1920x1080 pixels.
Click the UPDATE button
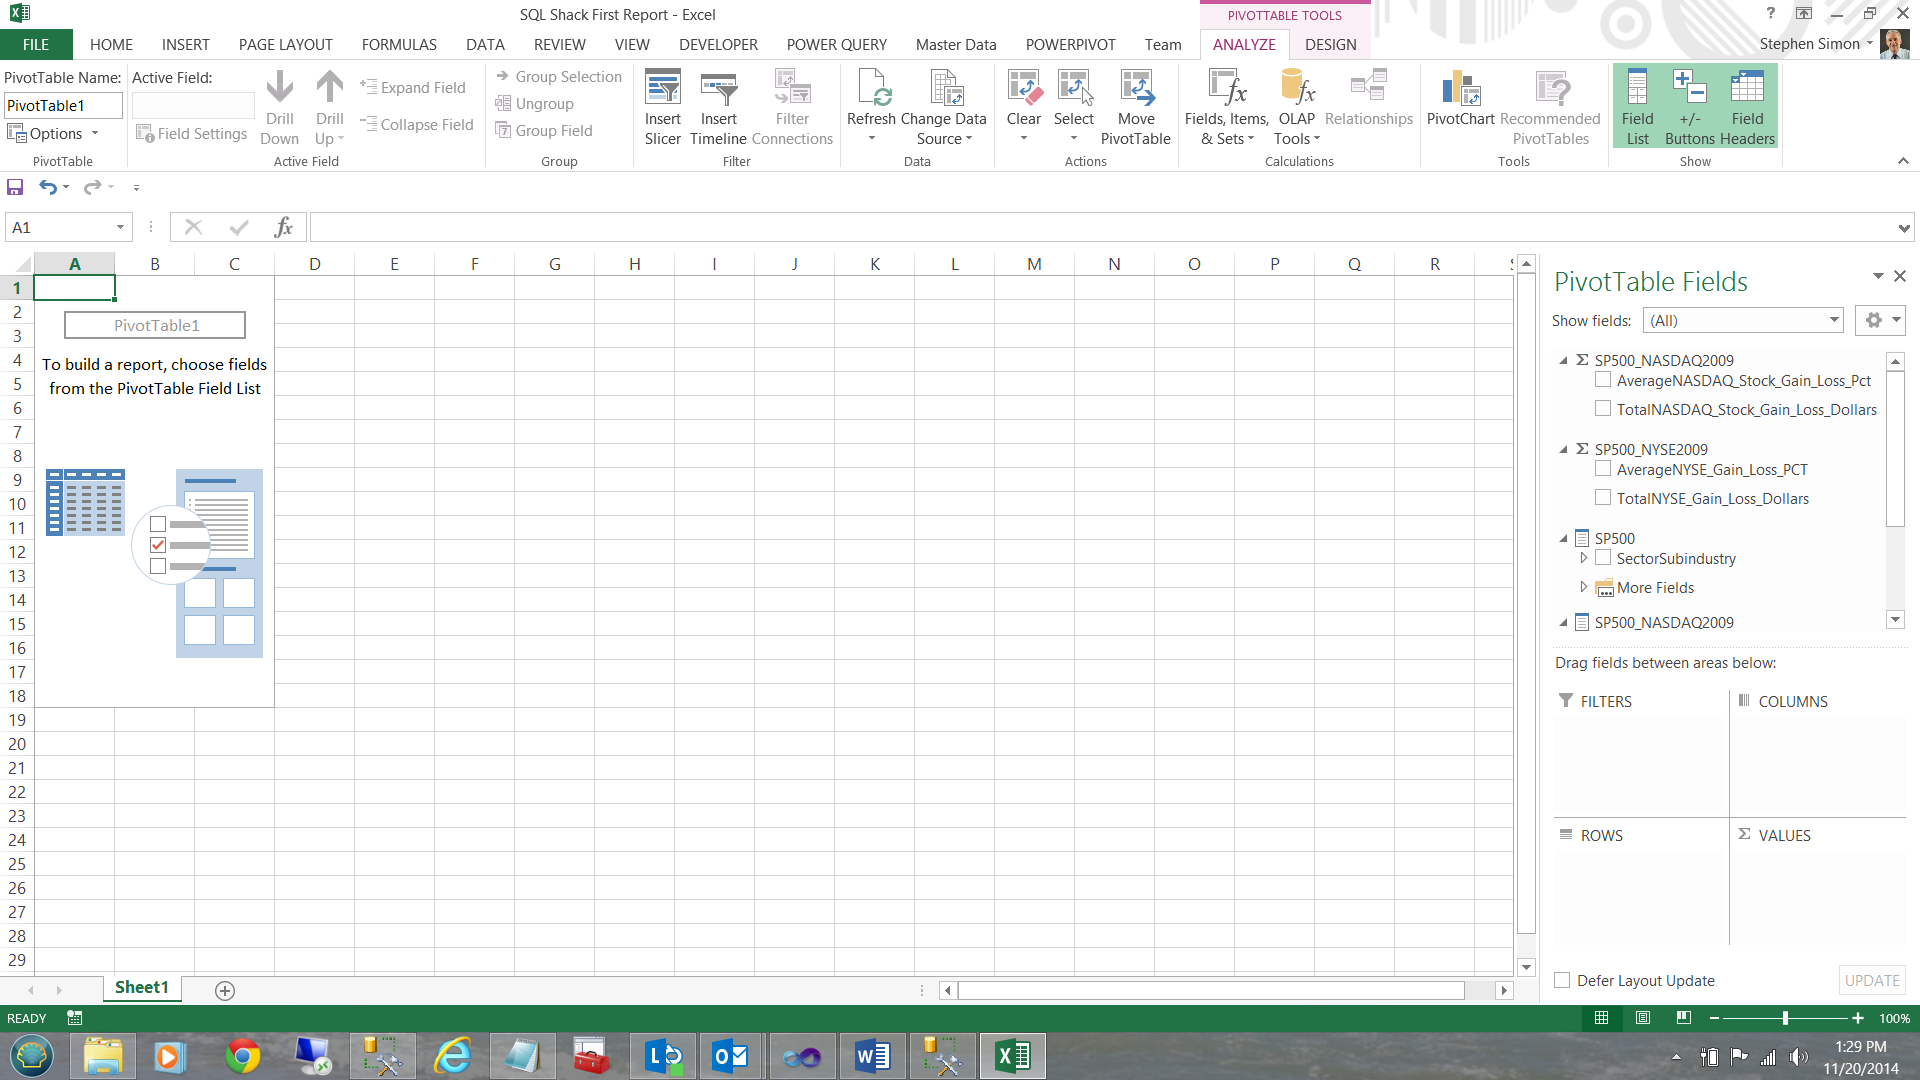click(x=1871, y=980)
